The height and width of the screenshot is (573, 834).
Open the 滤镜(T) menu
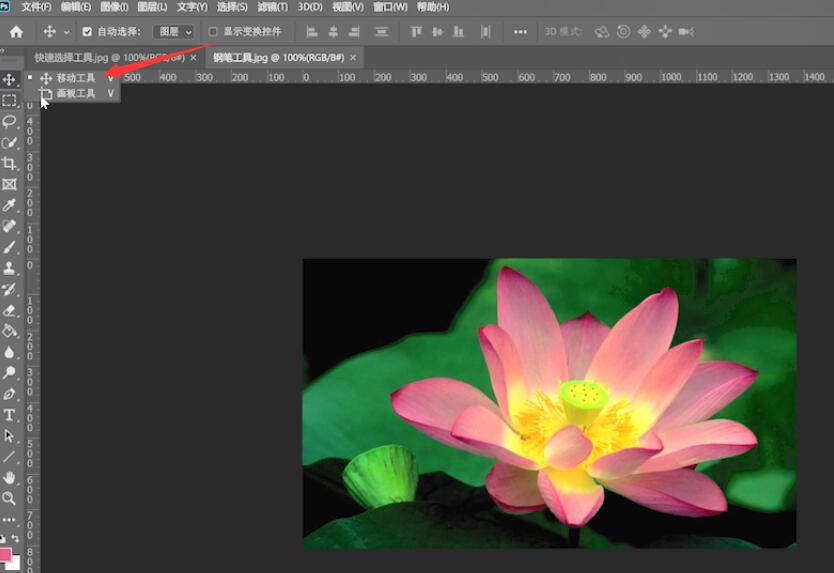272,7
